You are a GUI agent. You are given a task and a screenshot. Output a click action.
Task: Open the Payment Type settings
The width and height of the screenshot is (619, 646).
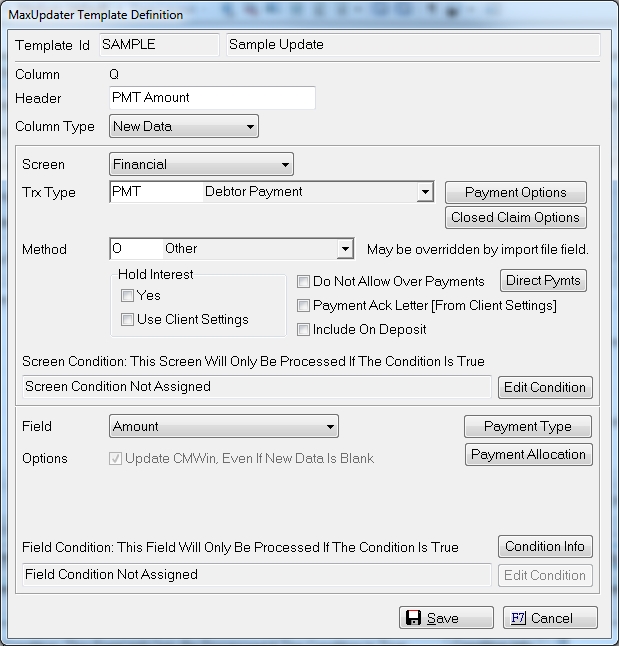527,427
